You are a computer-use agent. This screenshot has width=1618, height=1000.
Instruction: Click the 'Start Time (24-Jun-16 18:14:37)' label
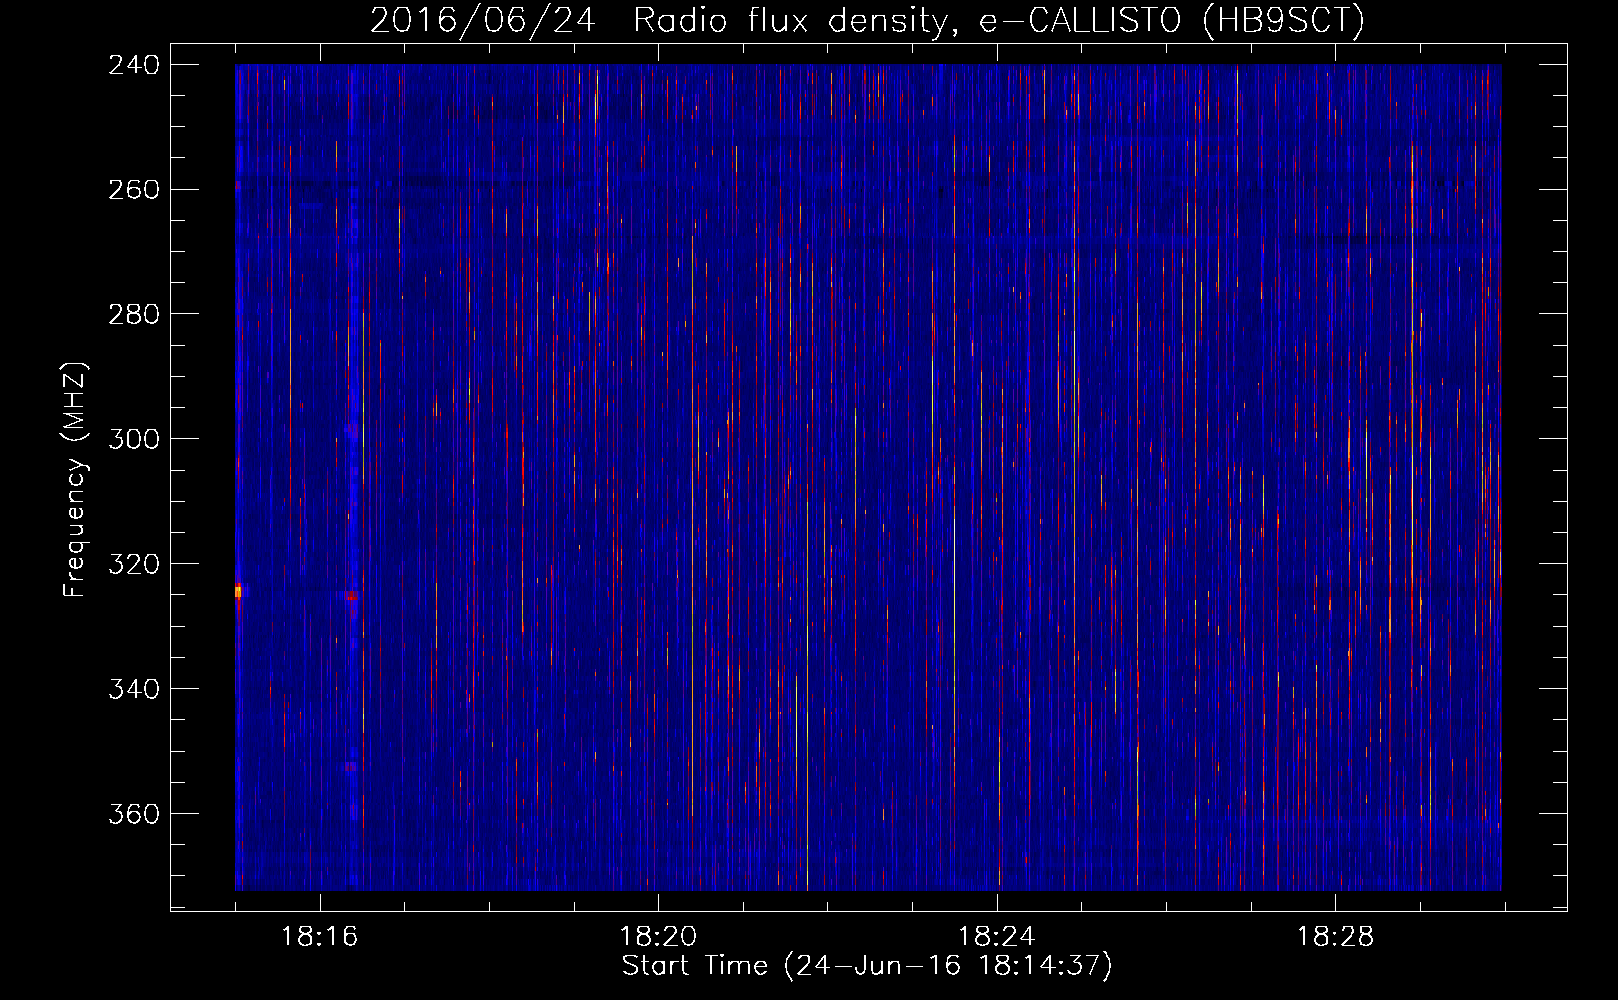point(867,966)
